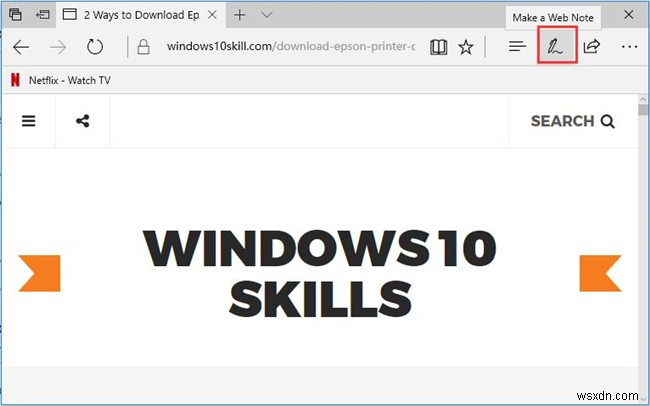This screenshot has width=650, height=406.
Task: Open Reading view book icon
Action: pyautogui.click(x=438, y=47)
